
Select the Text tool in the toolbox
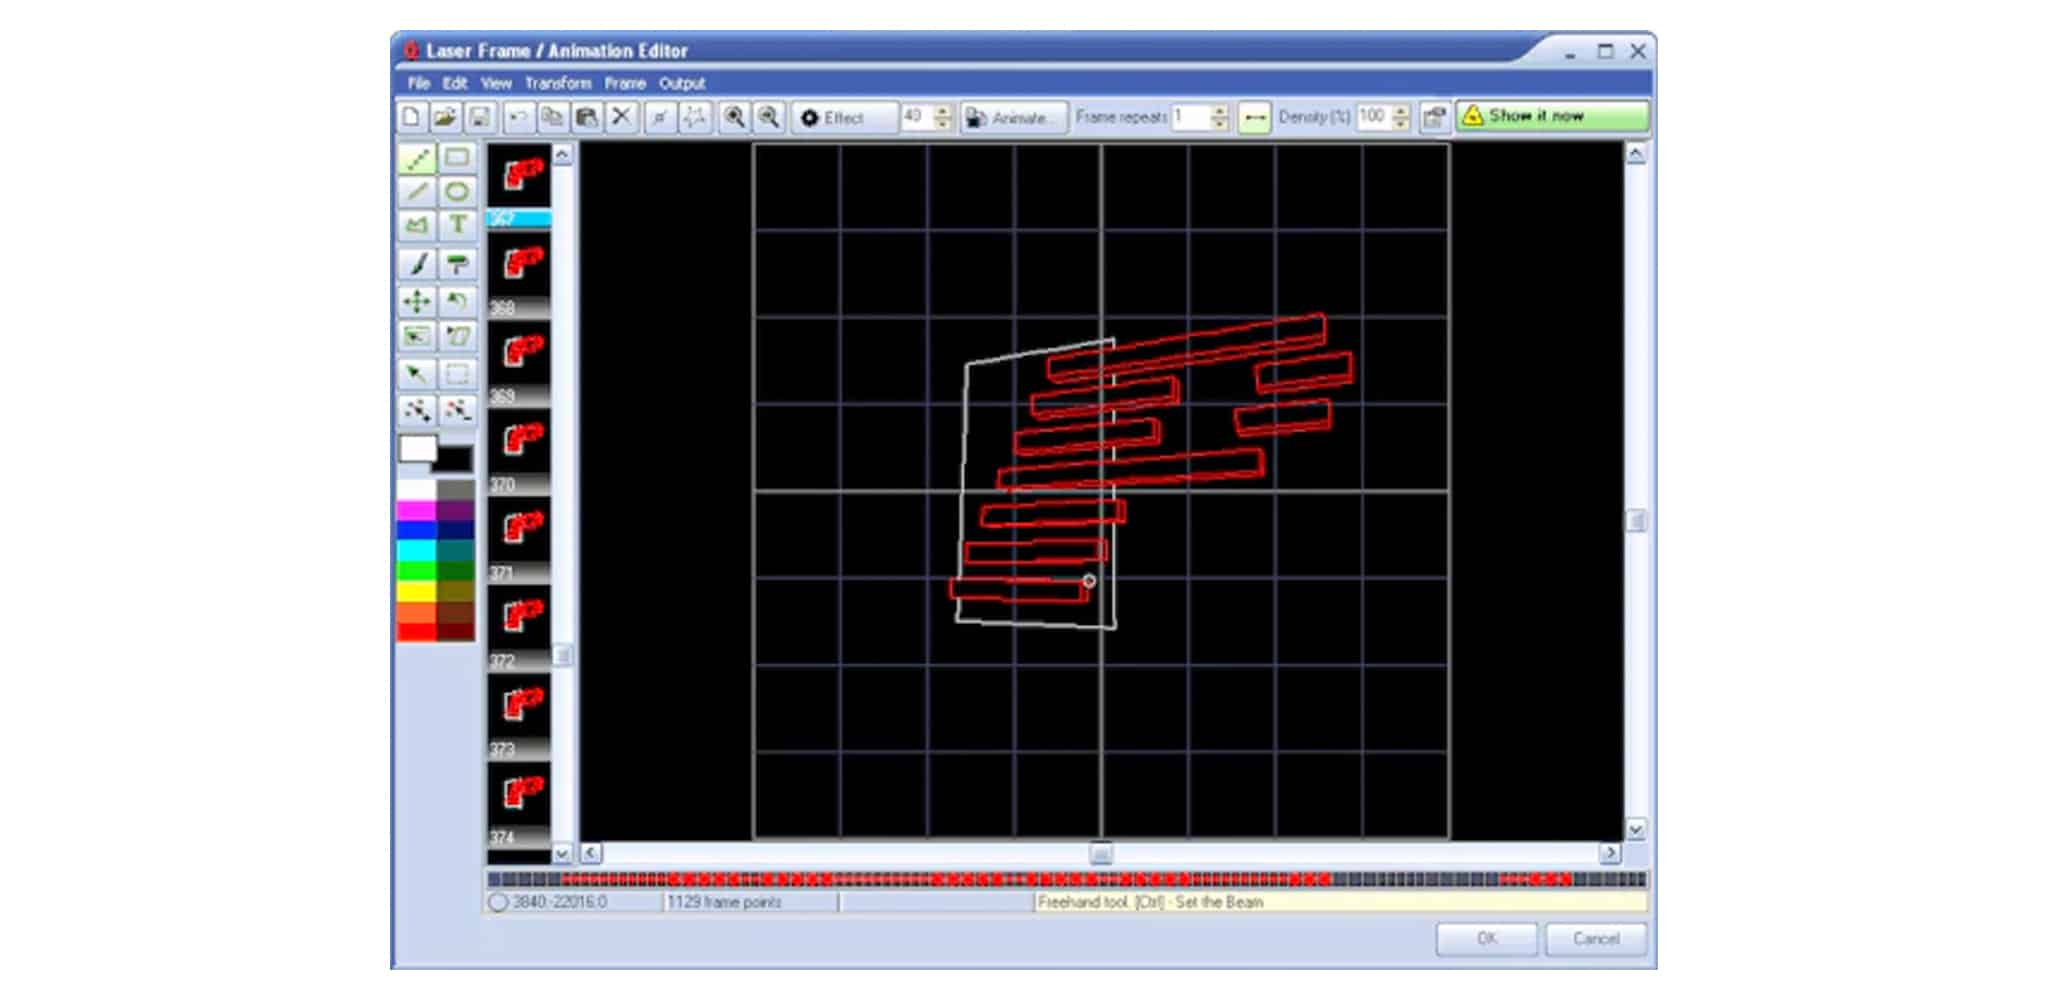(x=457, y=225)
